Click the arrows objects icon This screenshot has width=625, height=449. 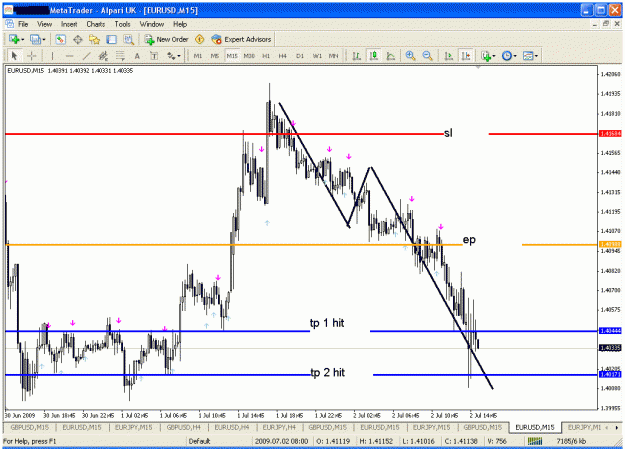tap(171, 56)
